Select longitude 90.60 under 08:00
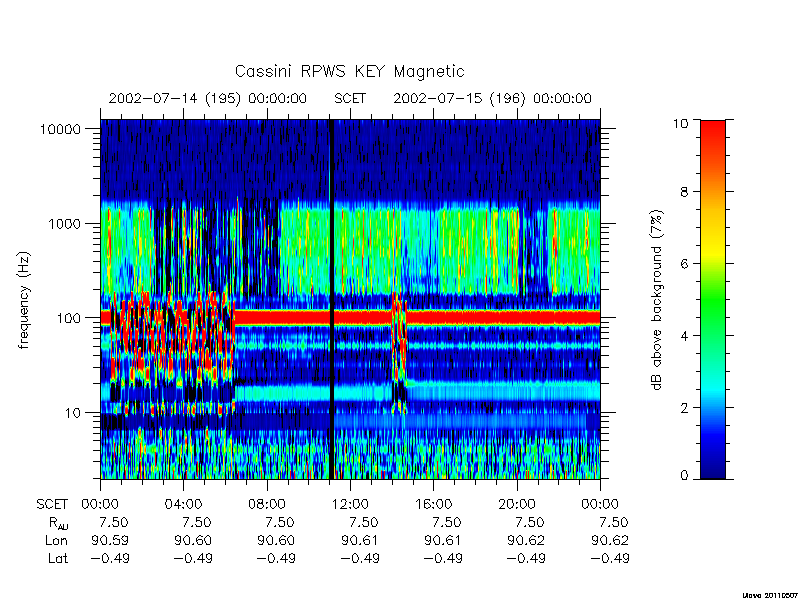 pos(276,540)
